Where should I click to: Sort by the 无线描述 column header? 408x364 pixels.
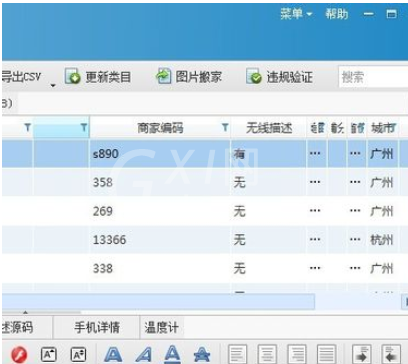(269, 128)
